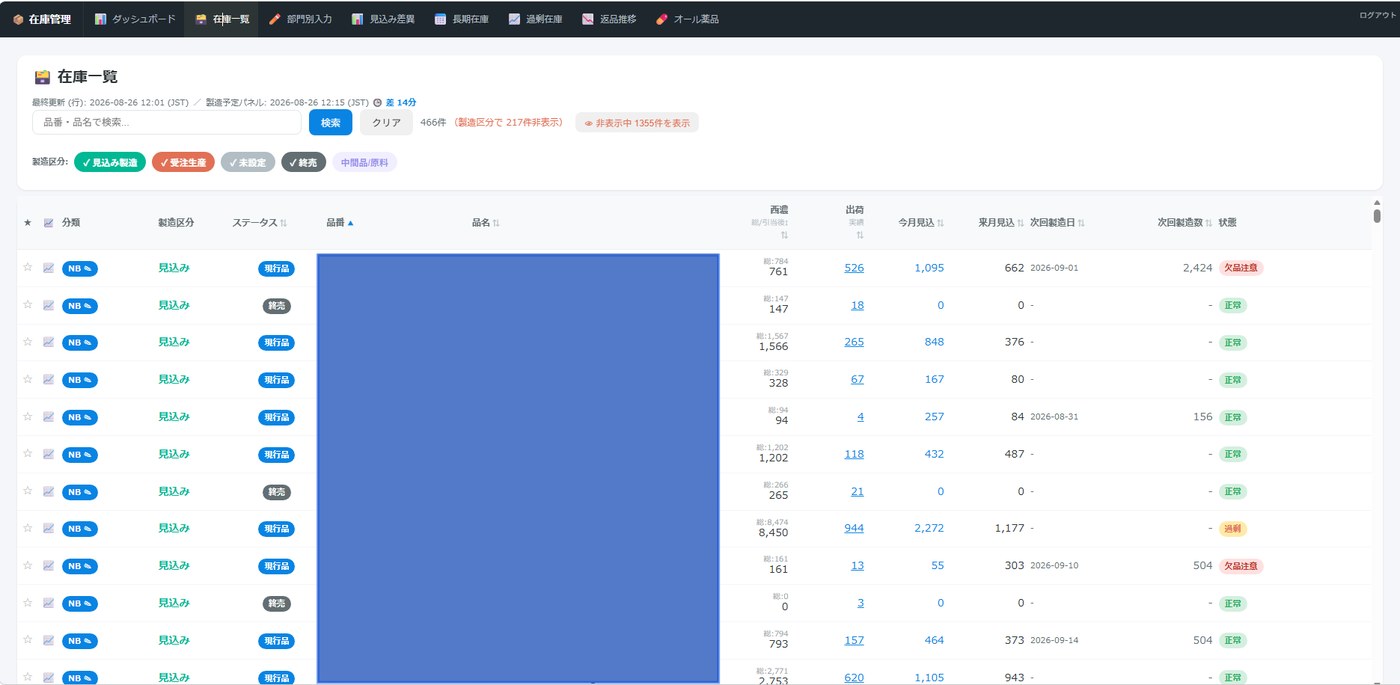Viewport: 1400px width, 685px height.
Task: Click the table scrollbar up arrow
Action: click(1377, 202)
